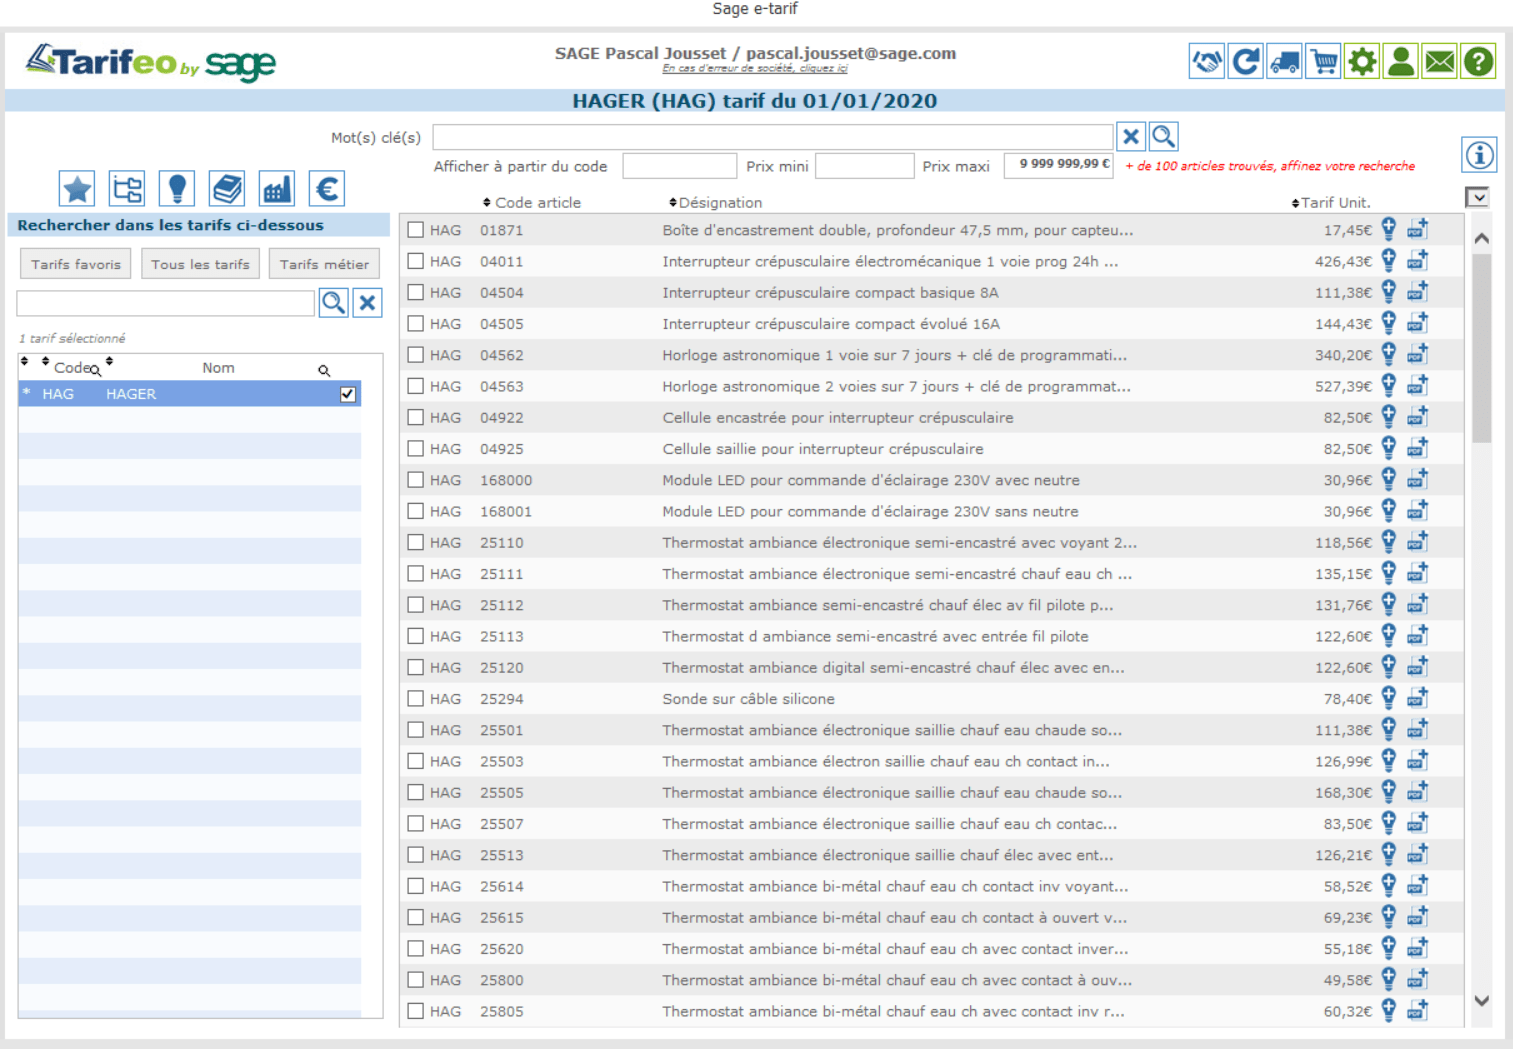Open the Tarifs métier tab
This screenshot has width=1513, height=1049.
[x=324, y=263]
